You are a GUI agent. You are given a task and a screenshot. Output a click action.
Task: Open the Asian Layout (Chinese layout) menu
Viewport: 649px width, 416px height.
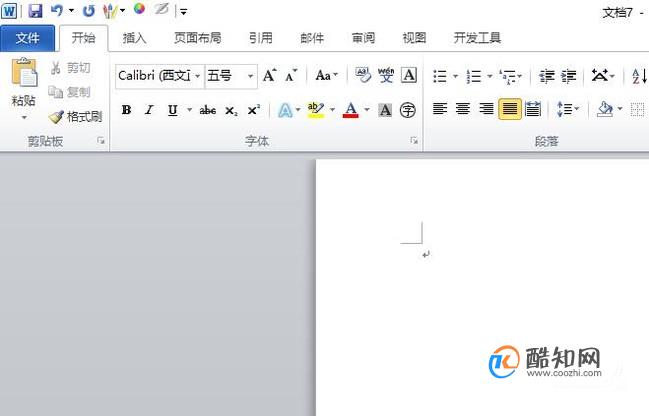coord(602,76)
